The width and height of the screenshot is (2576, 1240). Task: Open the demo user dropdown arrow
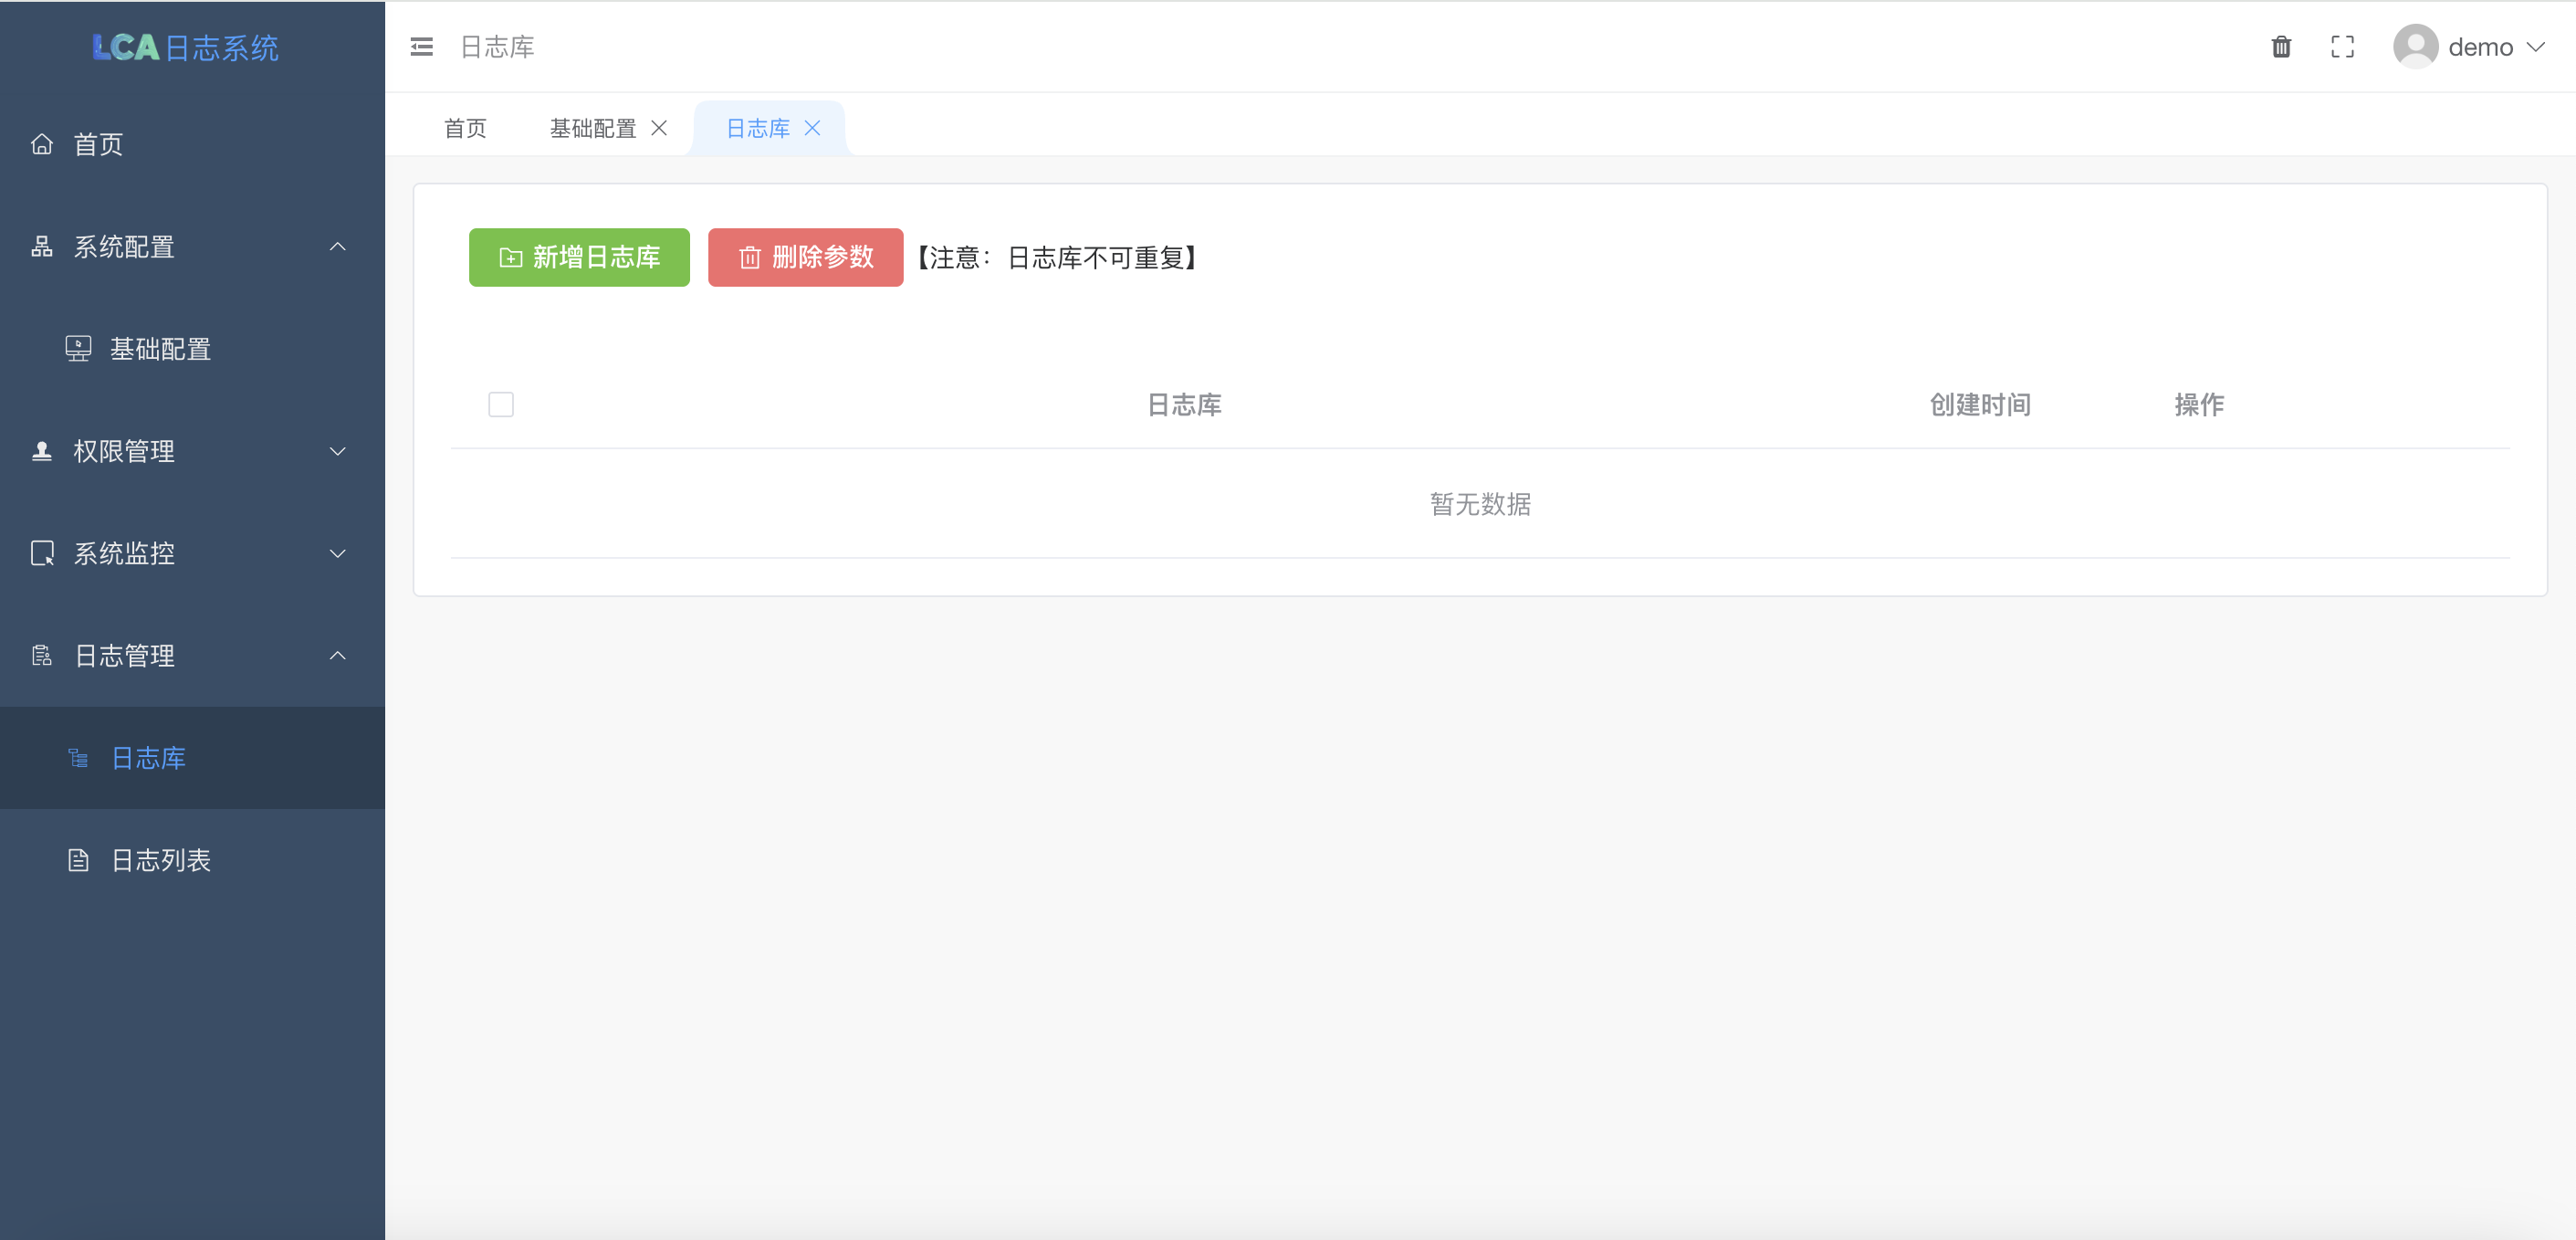coord(2535,47)
